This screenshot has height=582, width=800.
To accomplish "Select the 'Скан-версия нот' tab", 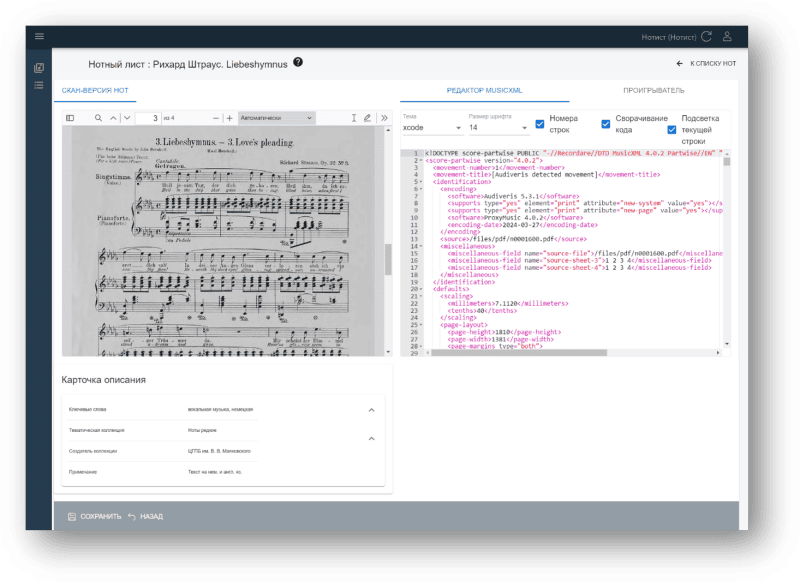I will (x=95, y=90).
